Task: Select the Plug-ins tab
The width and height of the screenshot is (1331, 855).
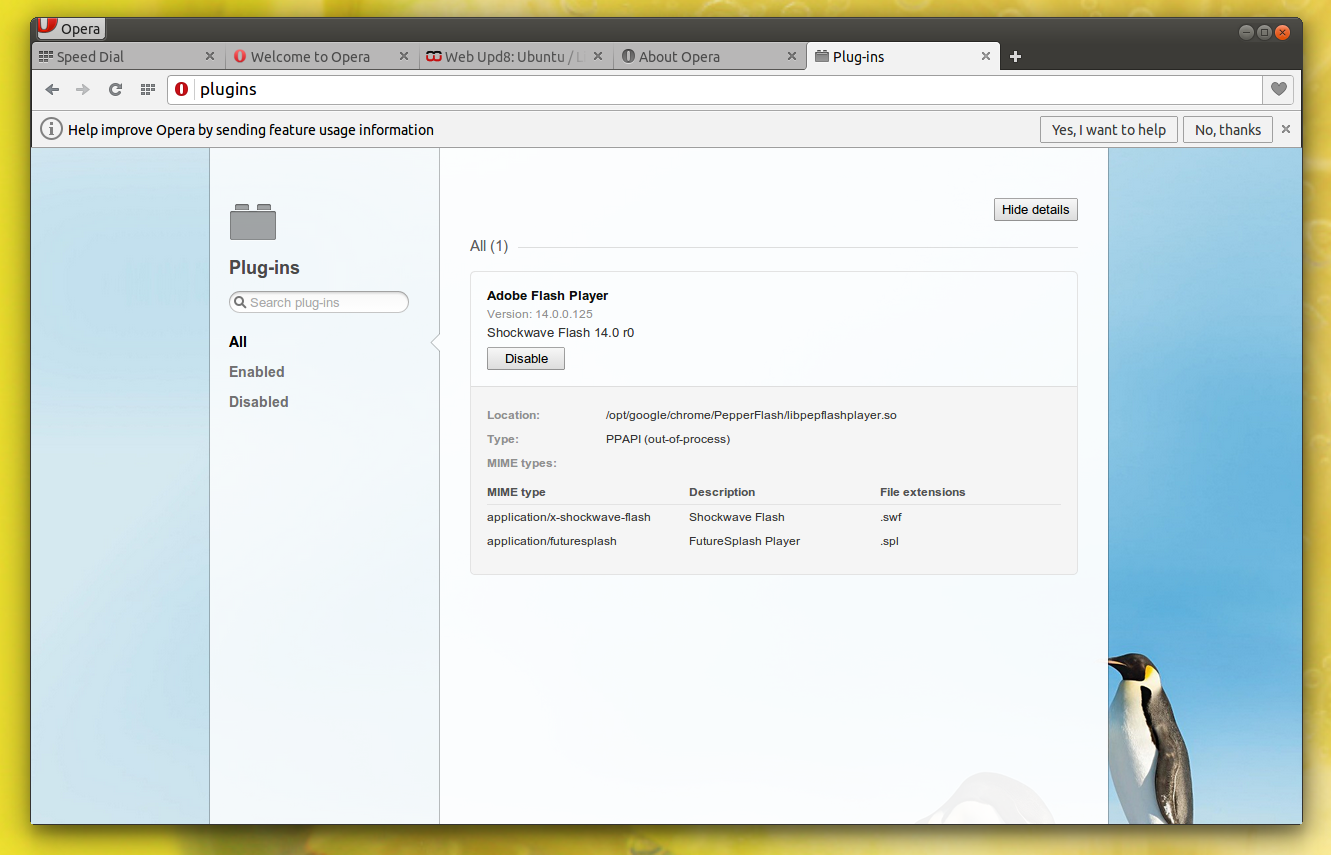Action: (901, 57)
